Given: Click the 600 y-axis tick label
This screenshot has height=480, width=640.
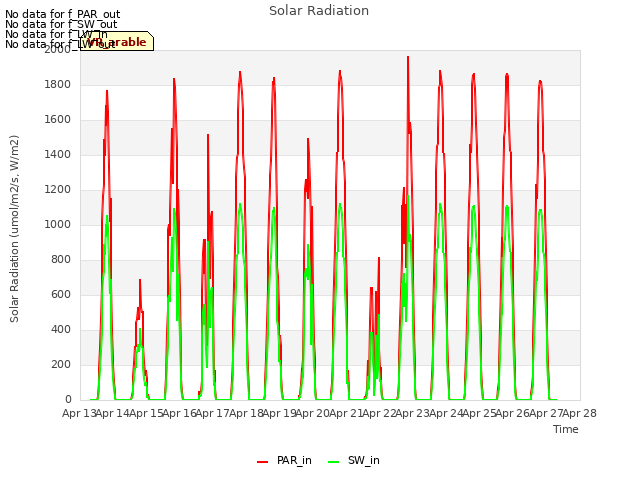Looking at the screenshot, I should [x=61, y=294].
